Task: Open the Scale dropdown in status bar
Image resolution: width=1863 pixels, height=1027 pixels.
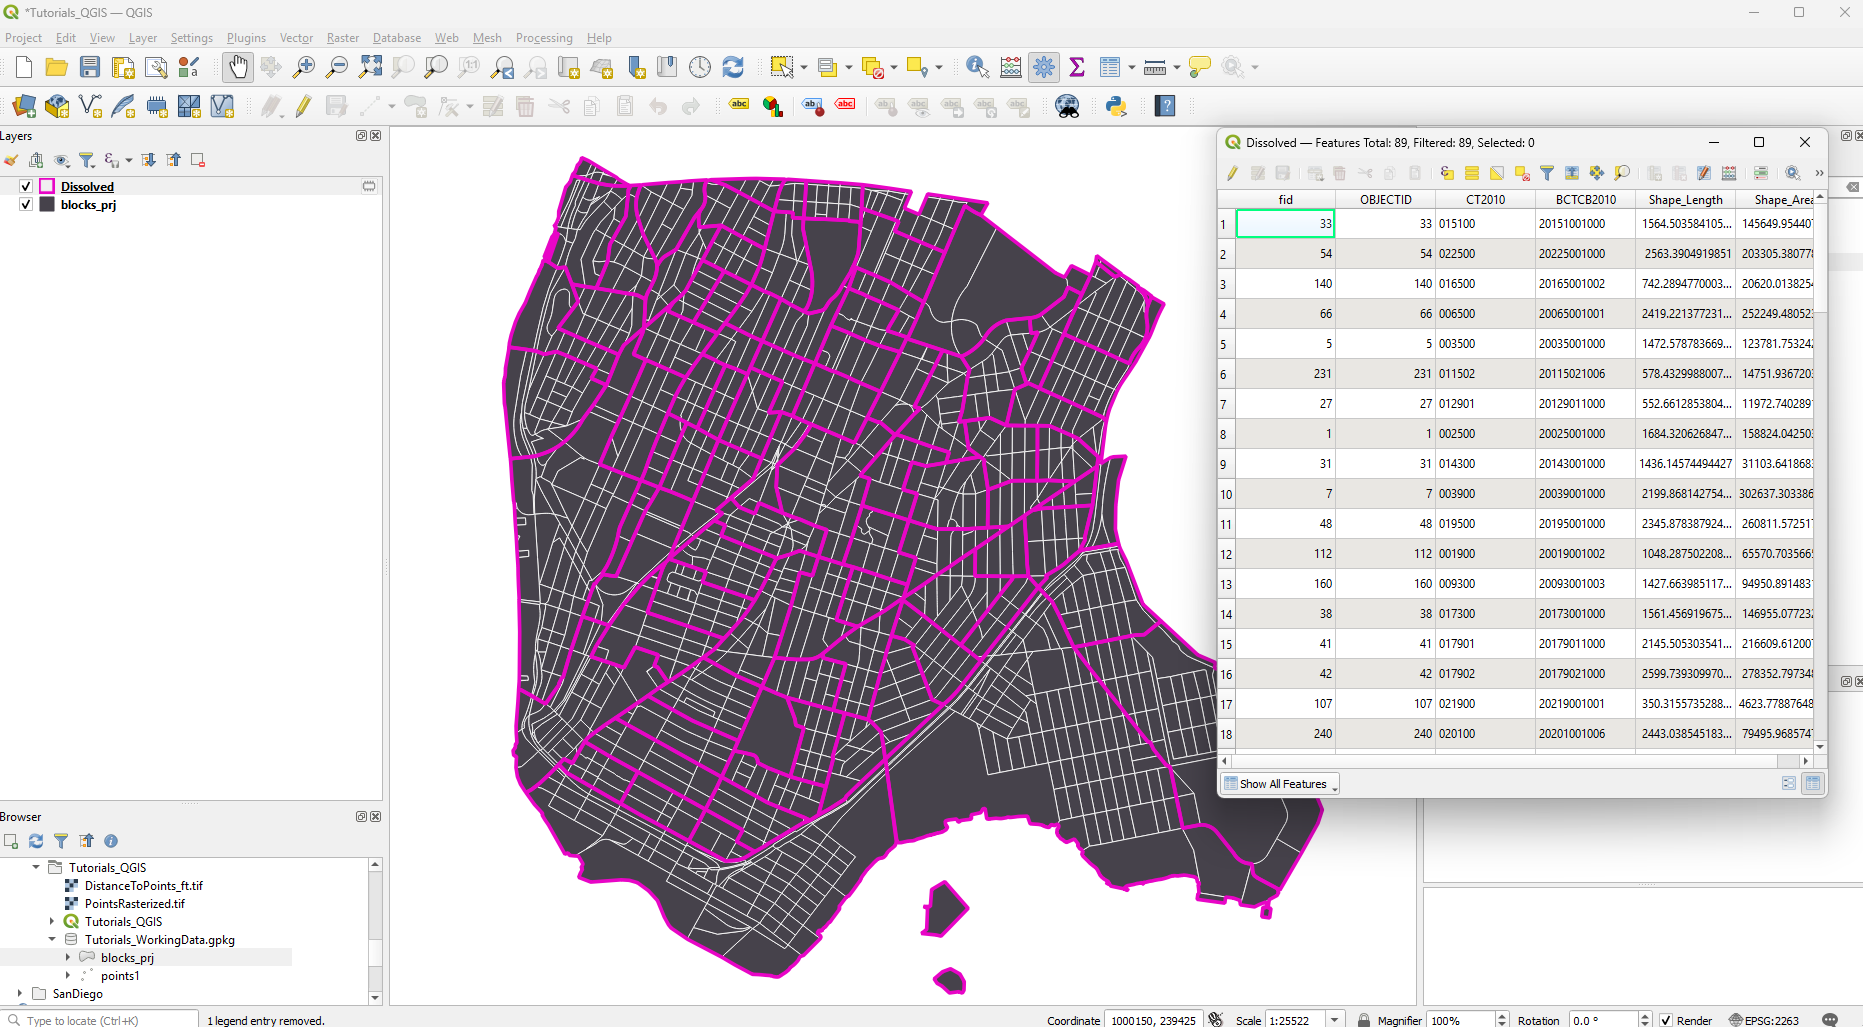Action: (x=1334, y=1020)
